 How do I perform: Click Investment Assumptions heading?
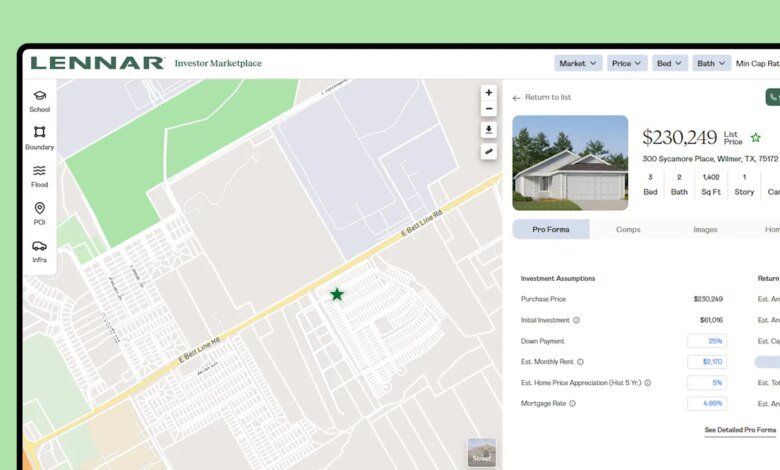[x=558, y=279]
